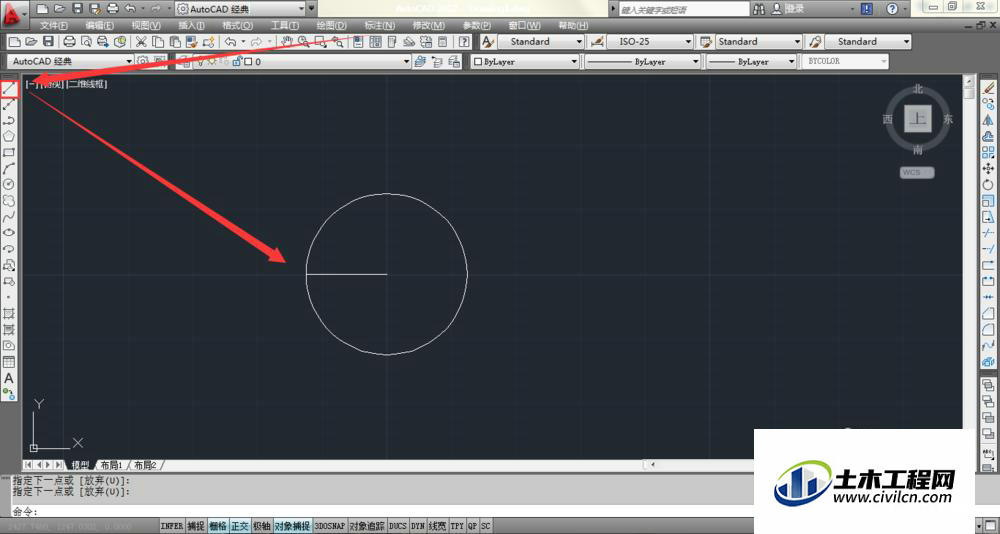Select the Spline tool

click(9, 217)
